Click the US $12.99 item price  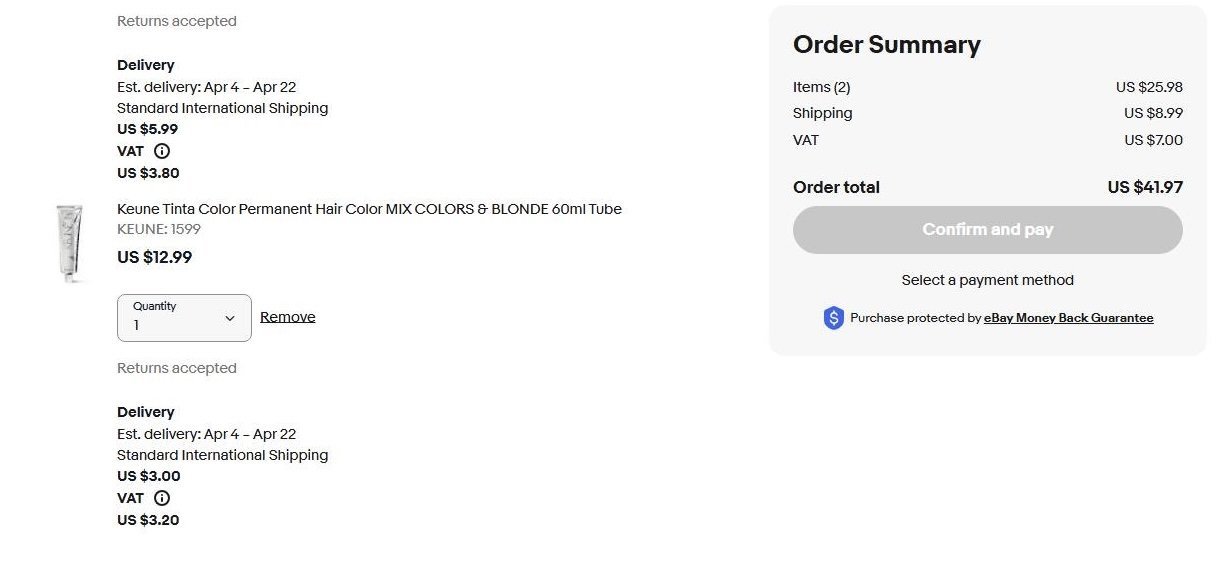[155, 257]
